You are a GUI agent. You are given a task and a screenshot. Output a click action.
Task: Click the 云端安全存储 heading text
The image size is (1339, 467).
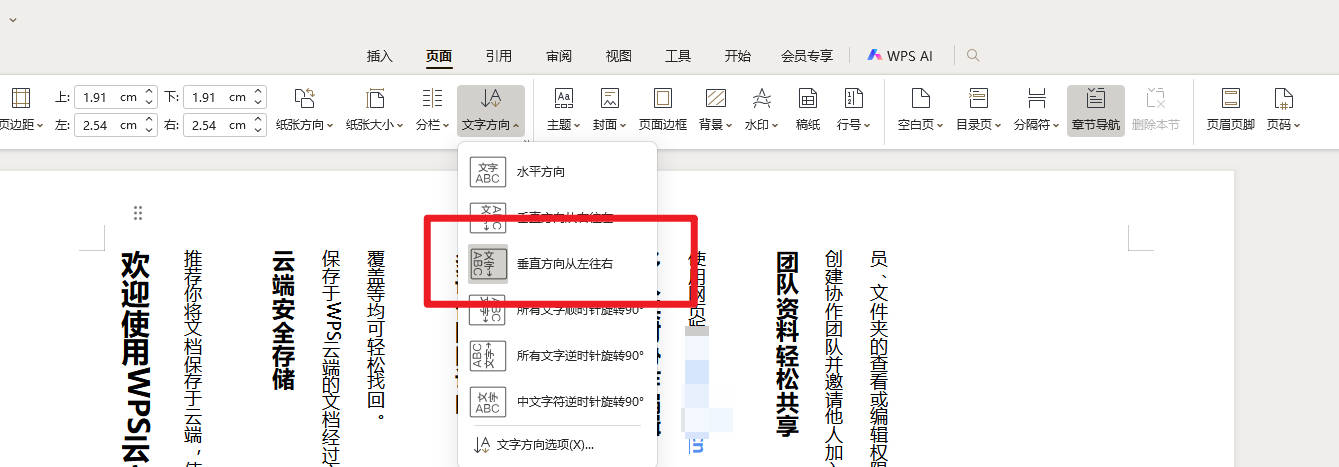point(284,320)
